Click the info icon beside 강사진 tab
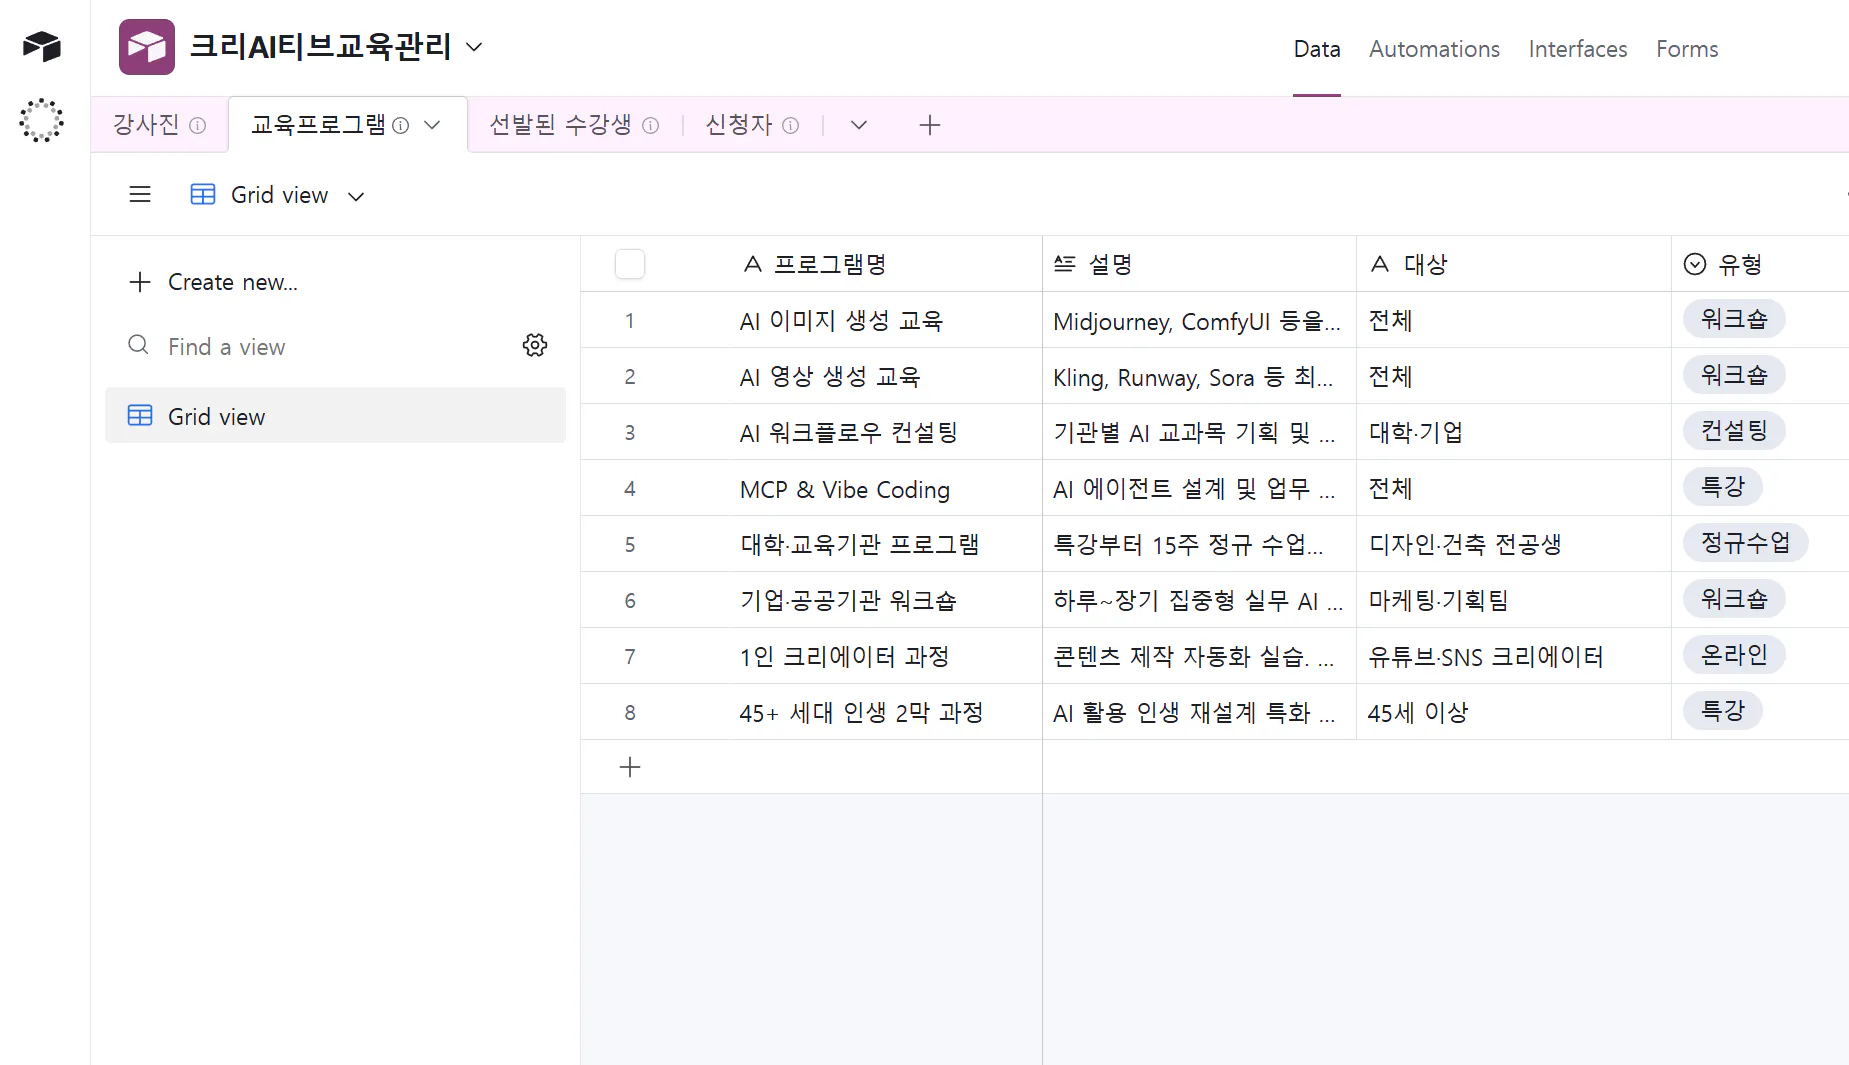1849x1065 pixels. point(199,125)
